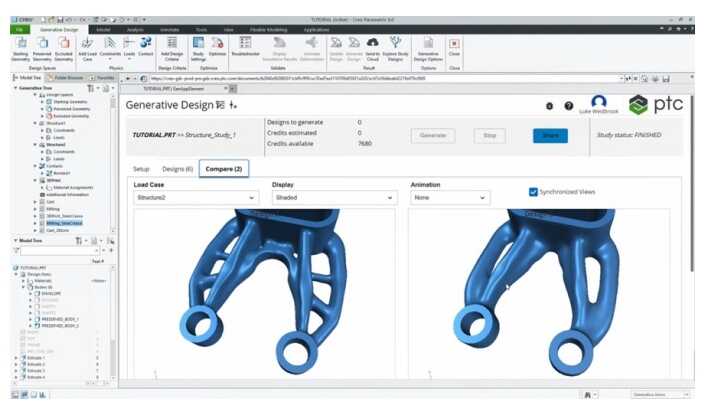Select Additional Information in Generative Tree

[67, 195]
